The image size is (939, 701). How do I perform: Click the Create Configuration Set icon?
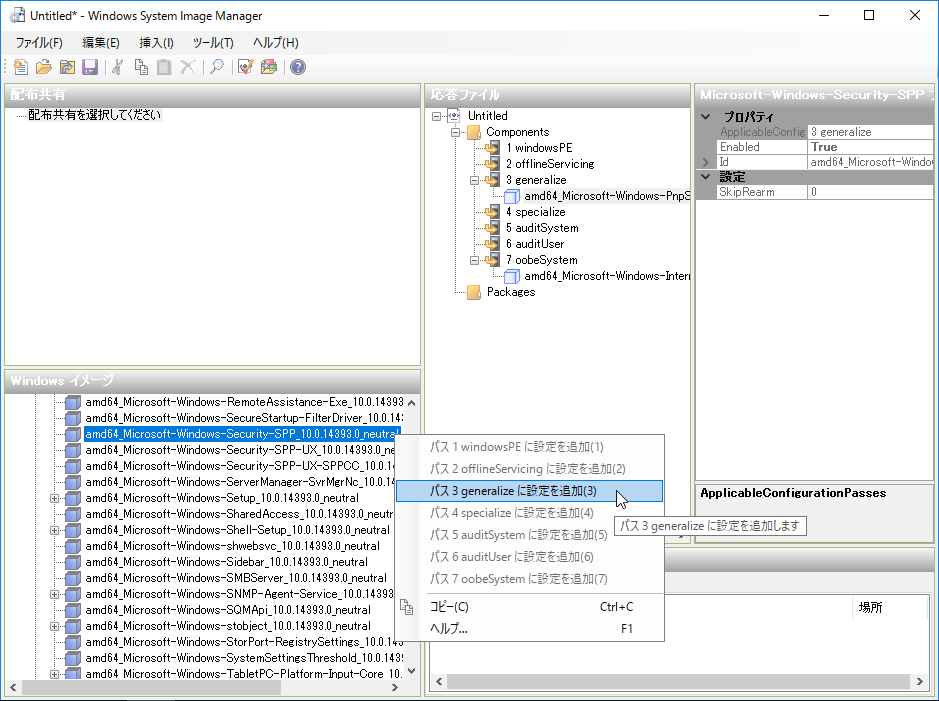pyautogui.click(x=269, y=67)
